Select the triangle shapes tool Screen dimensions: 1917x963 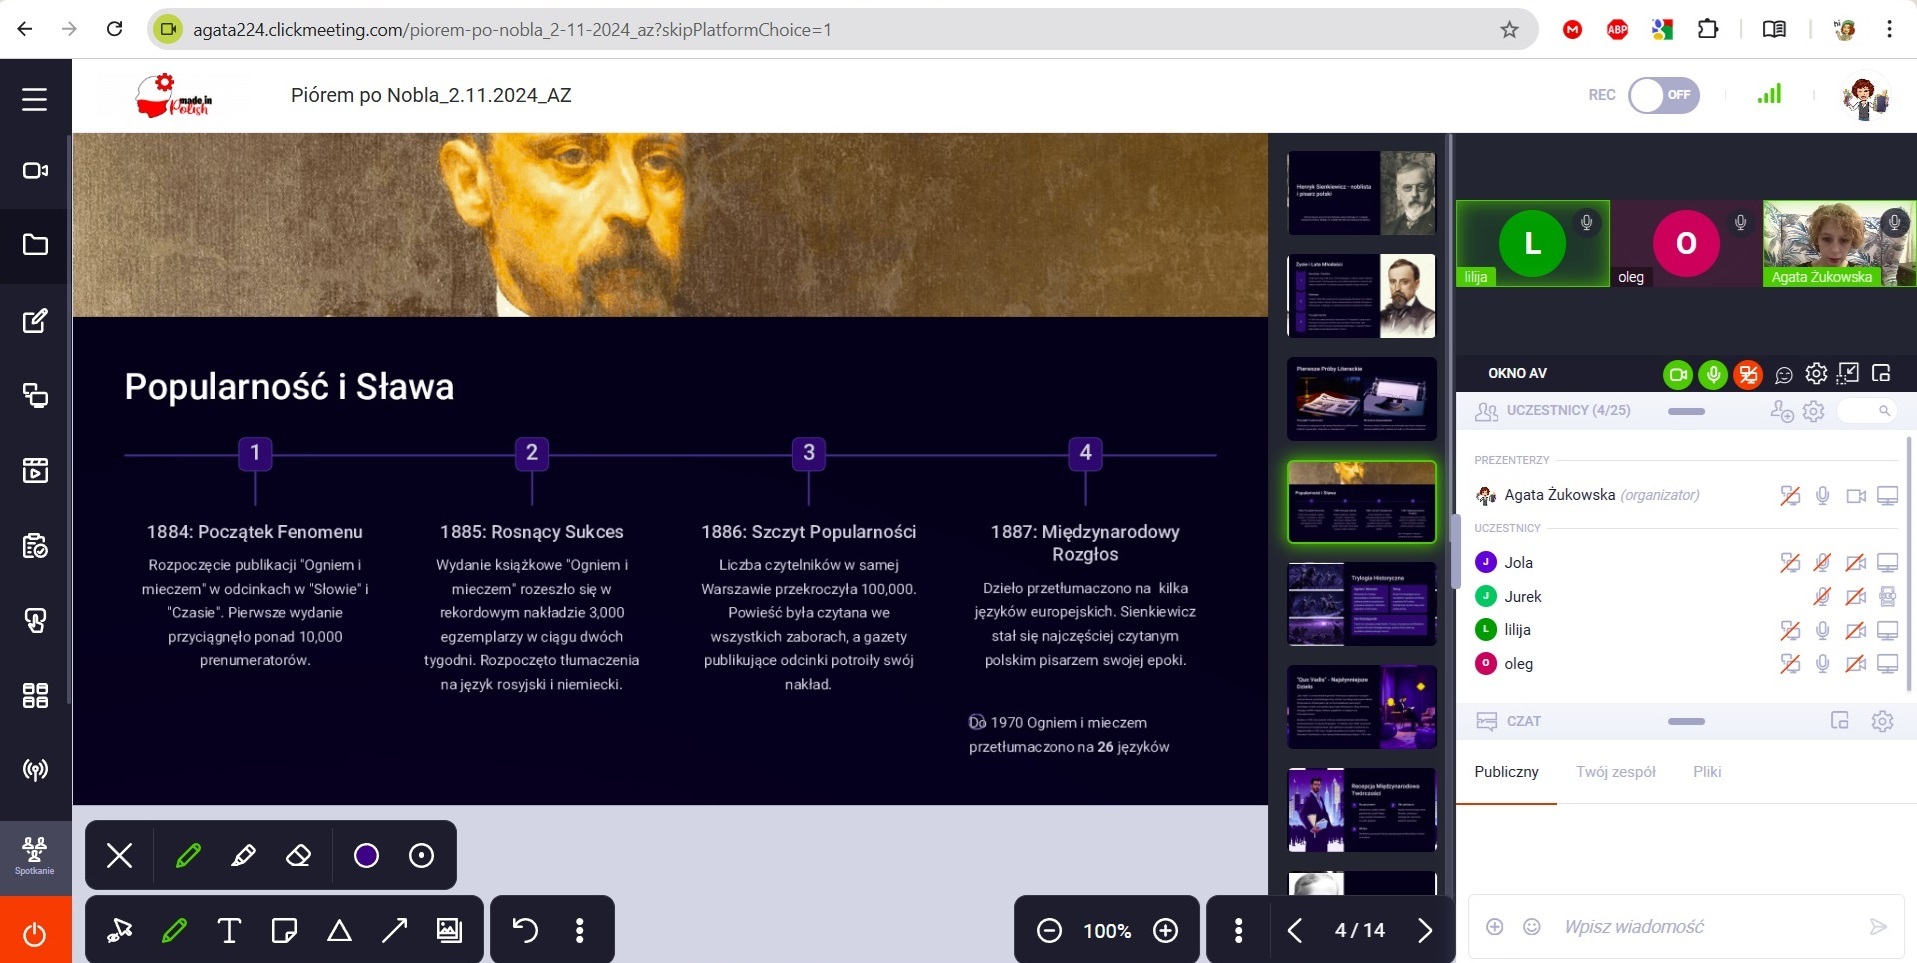(x=339, y=931)
